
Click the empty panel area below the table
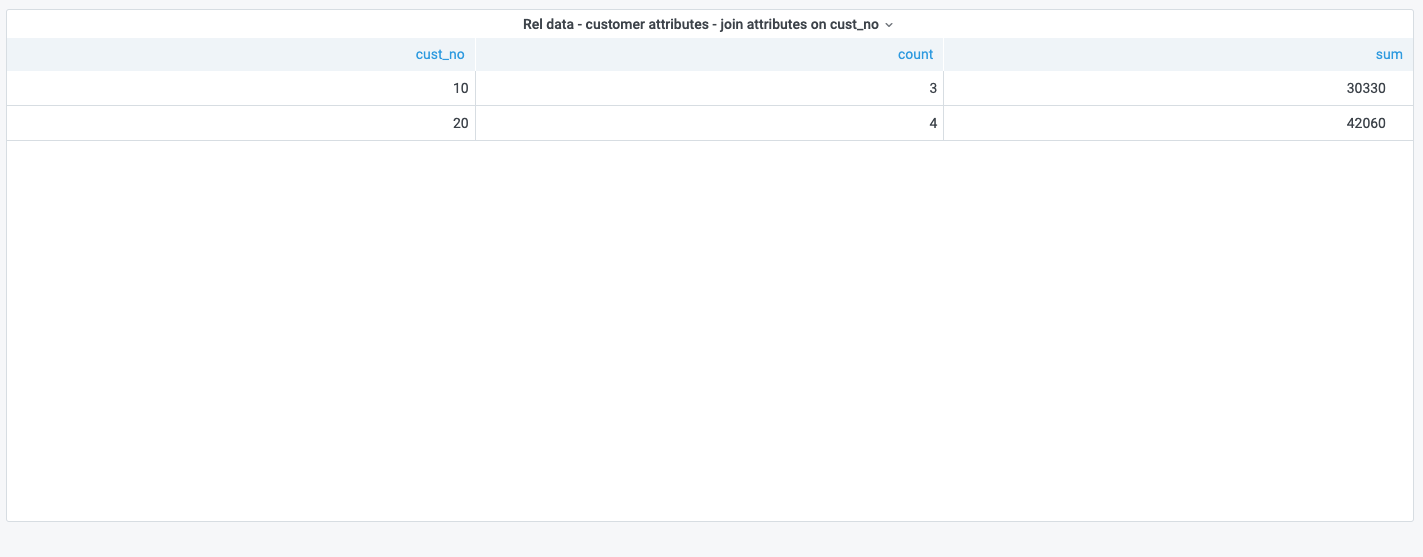pyautogui.click(x=710, y=330)
